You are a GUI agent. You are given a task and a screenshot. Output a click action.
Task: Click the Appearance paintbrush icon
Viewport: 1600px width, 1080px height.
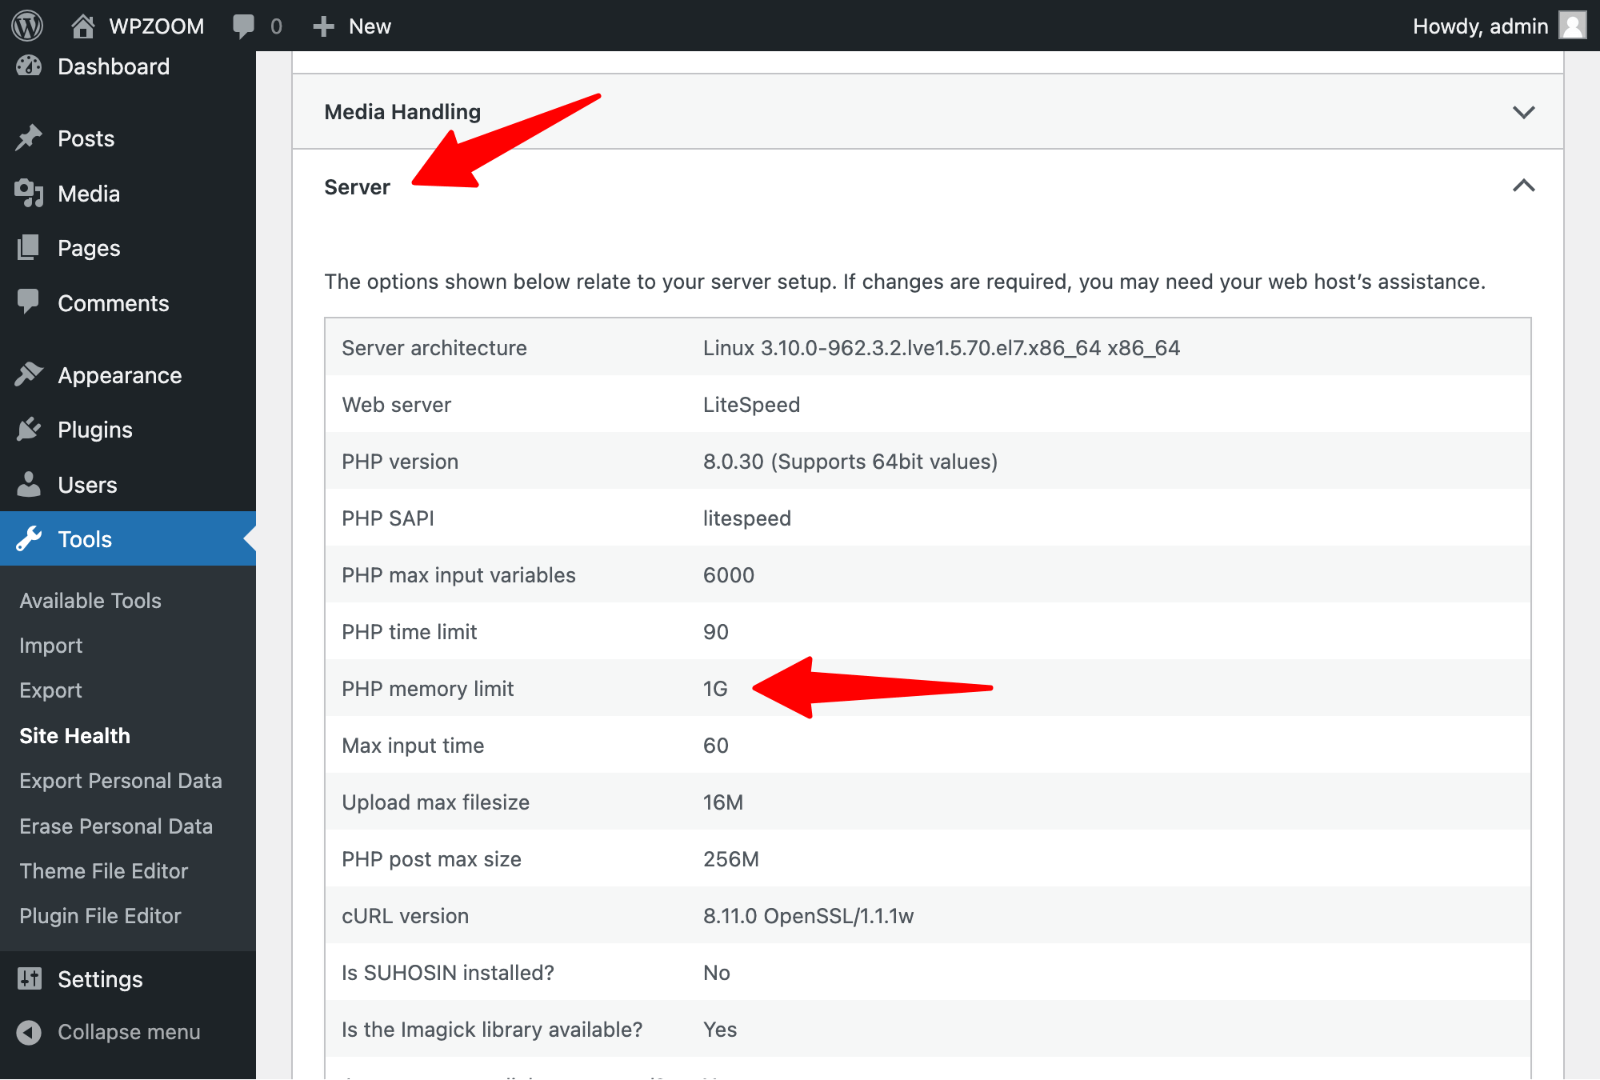click(29, 375)
